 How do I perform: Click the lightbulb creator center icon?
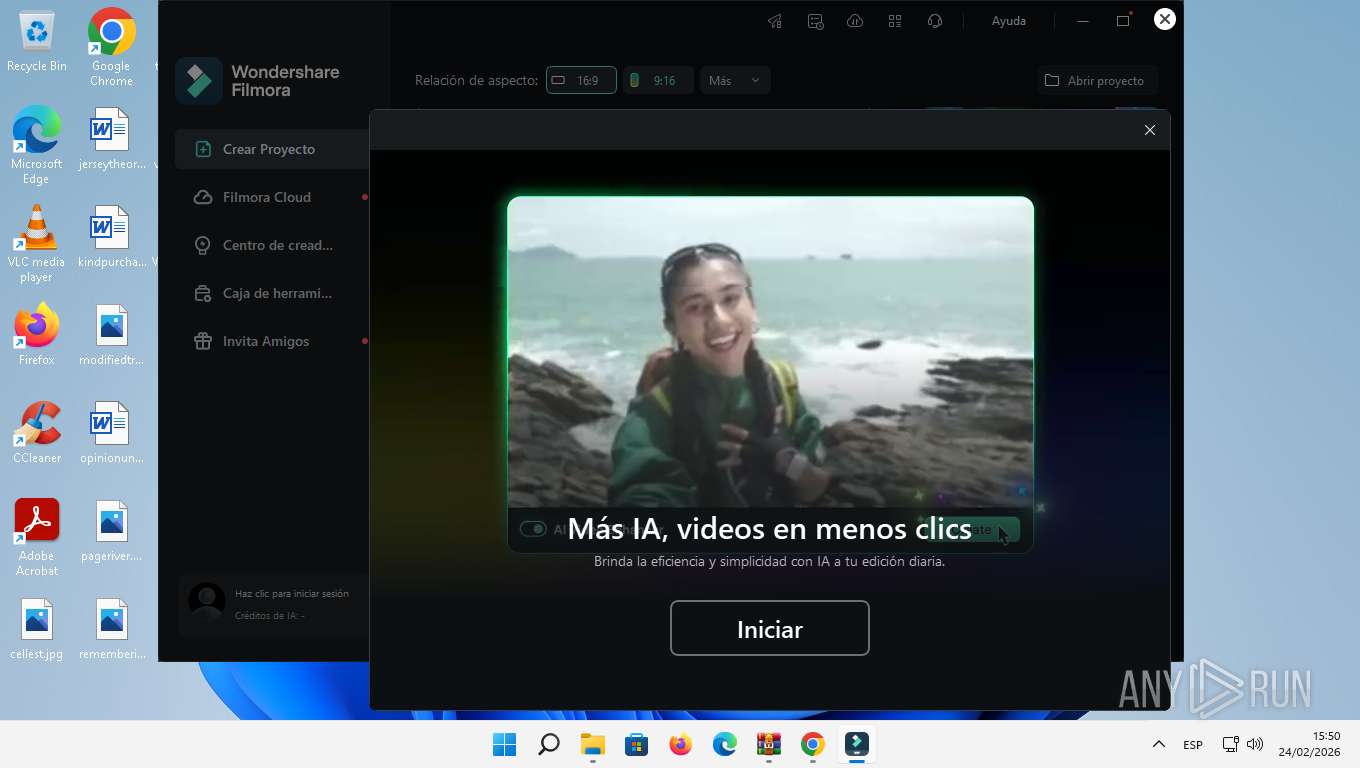203,245
